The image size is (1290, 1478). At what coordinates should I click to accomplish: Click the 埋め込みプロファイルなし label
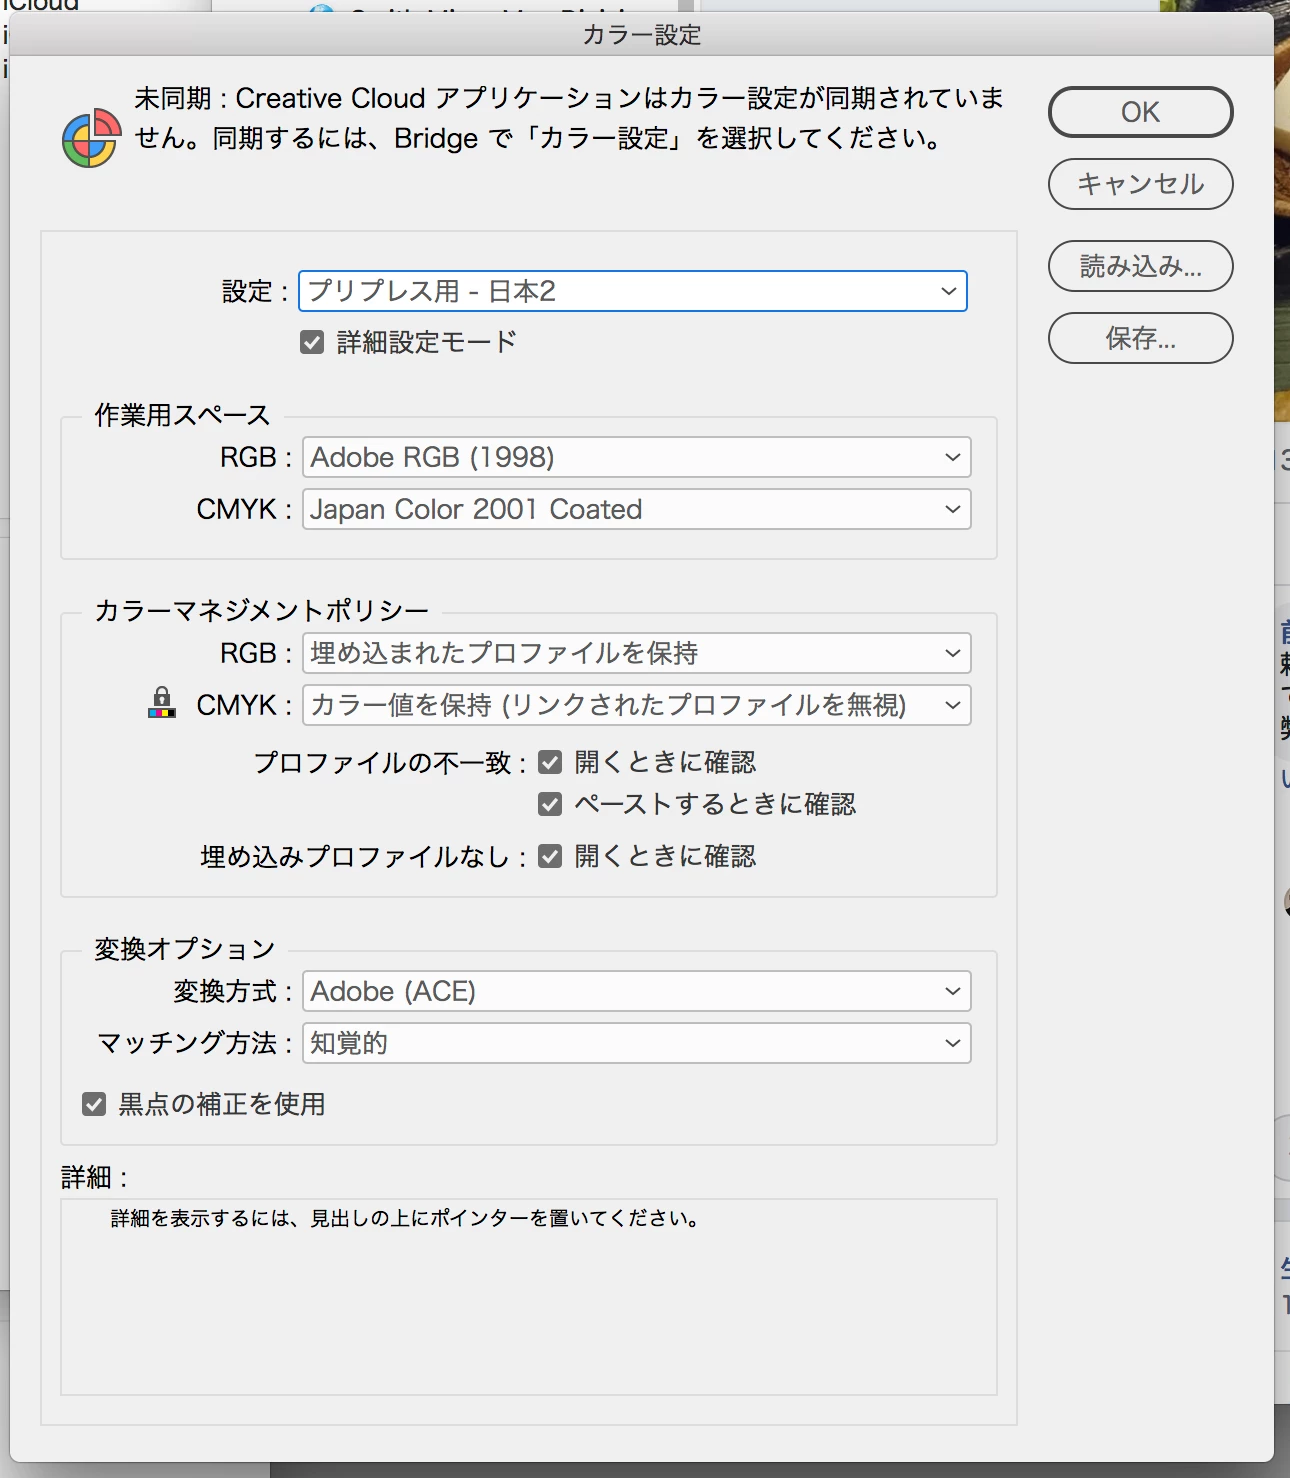click(364, 857)
